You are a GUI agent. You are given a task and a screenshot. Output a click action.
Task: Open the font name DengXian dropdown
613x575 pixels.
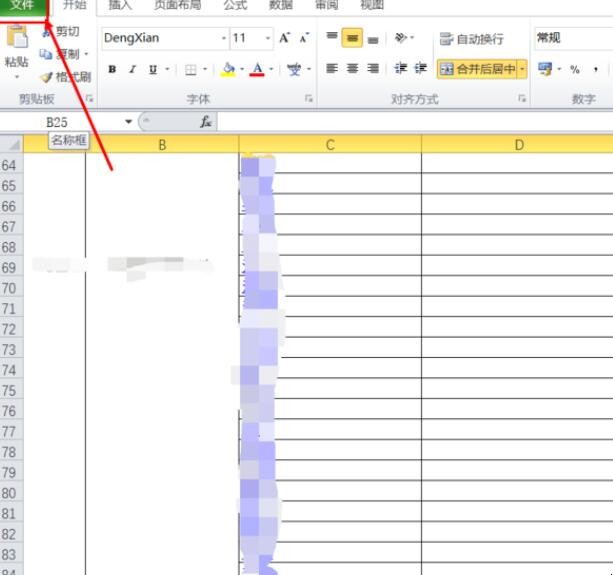point(224,38)
